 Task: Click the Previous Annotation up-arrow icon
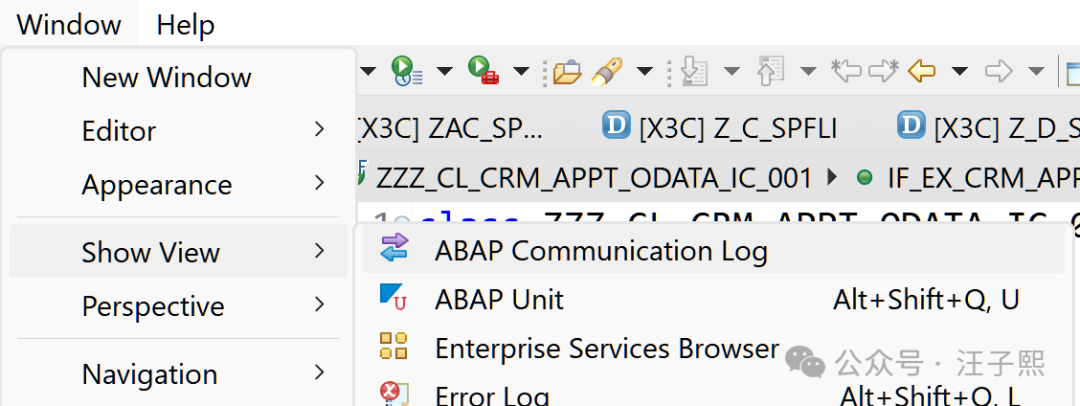tap(769, 71)
